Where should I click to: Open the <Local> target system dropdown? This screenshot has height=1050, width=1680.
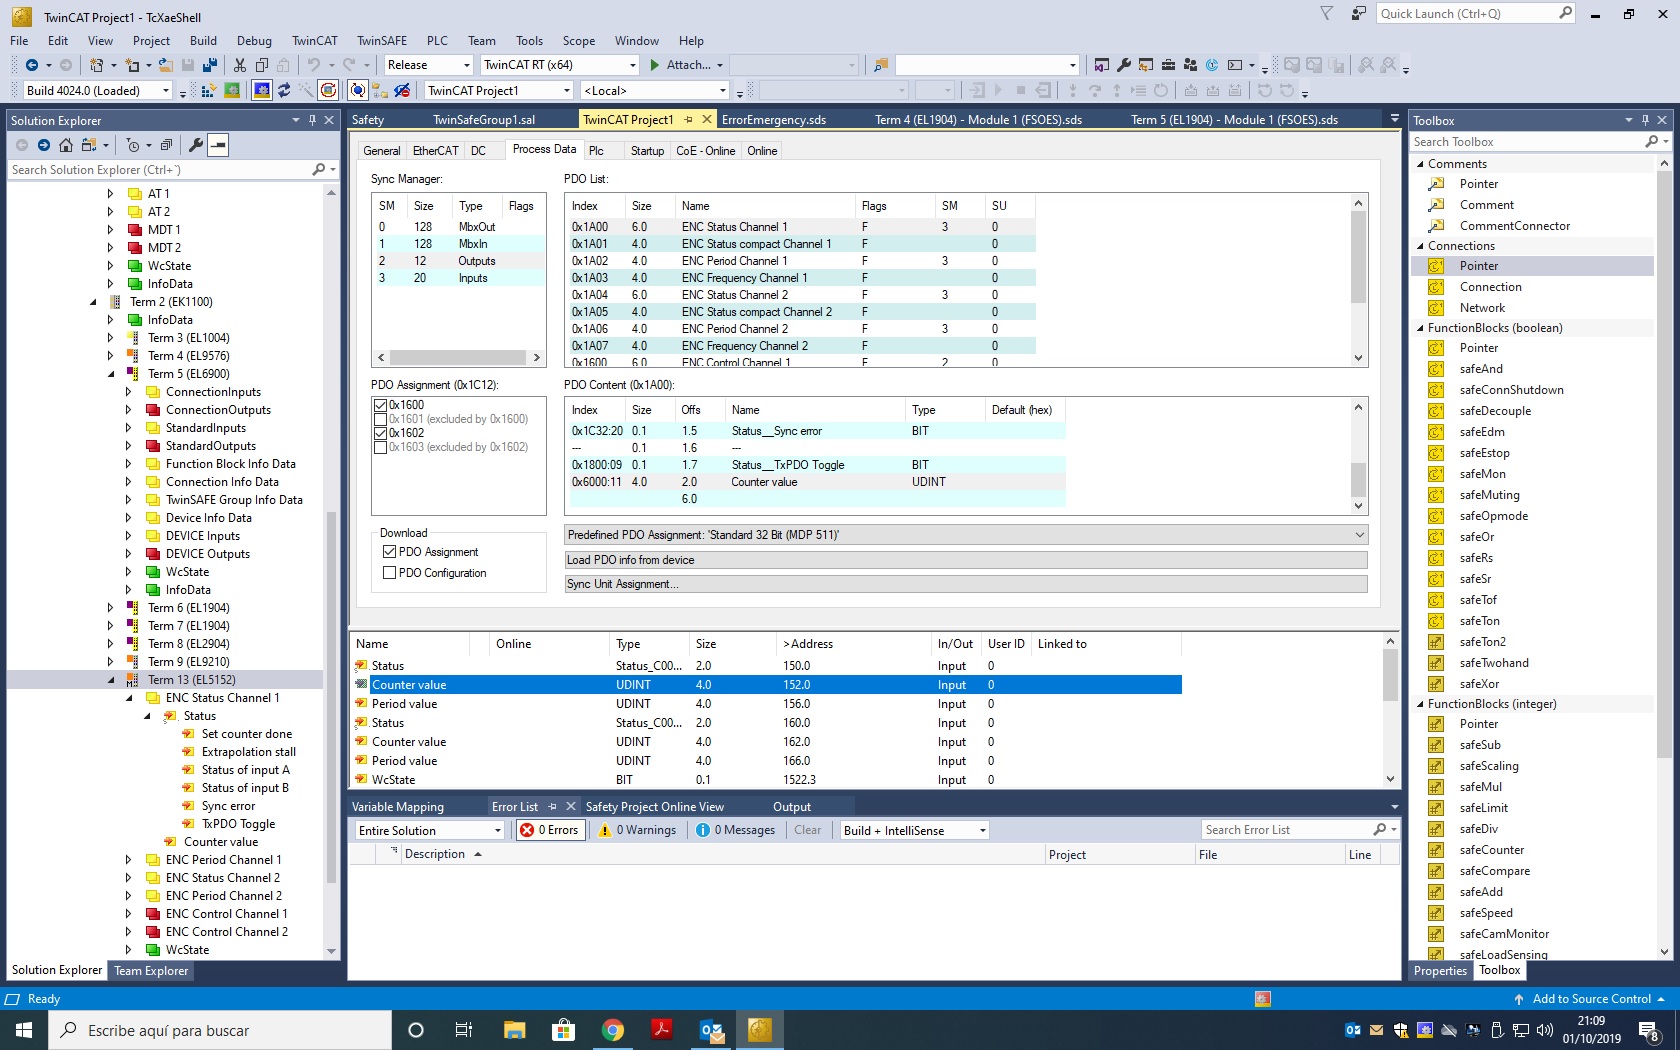pyautogui.click(x=654, y=90)
